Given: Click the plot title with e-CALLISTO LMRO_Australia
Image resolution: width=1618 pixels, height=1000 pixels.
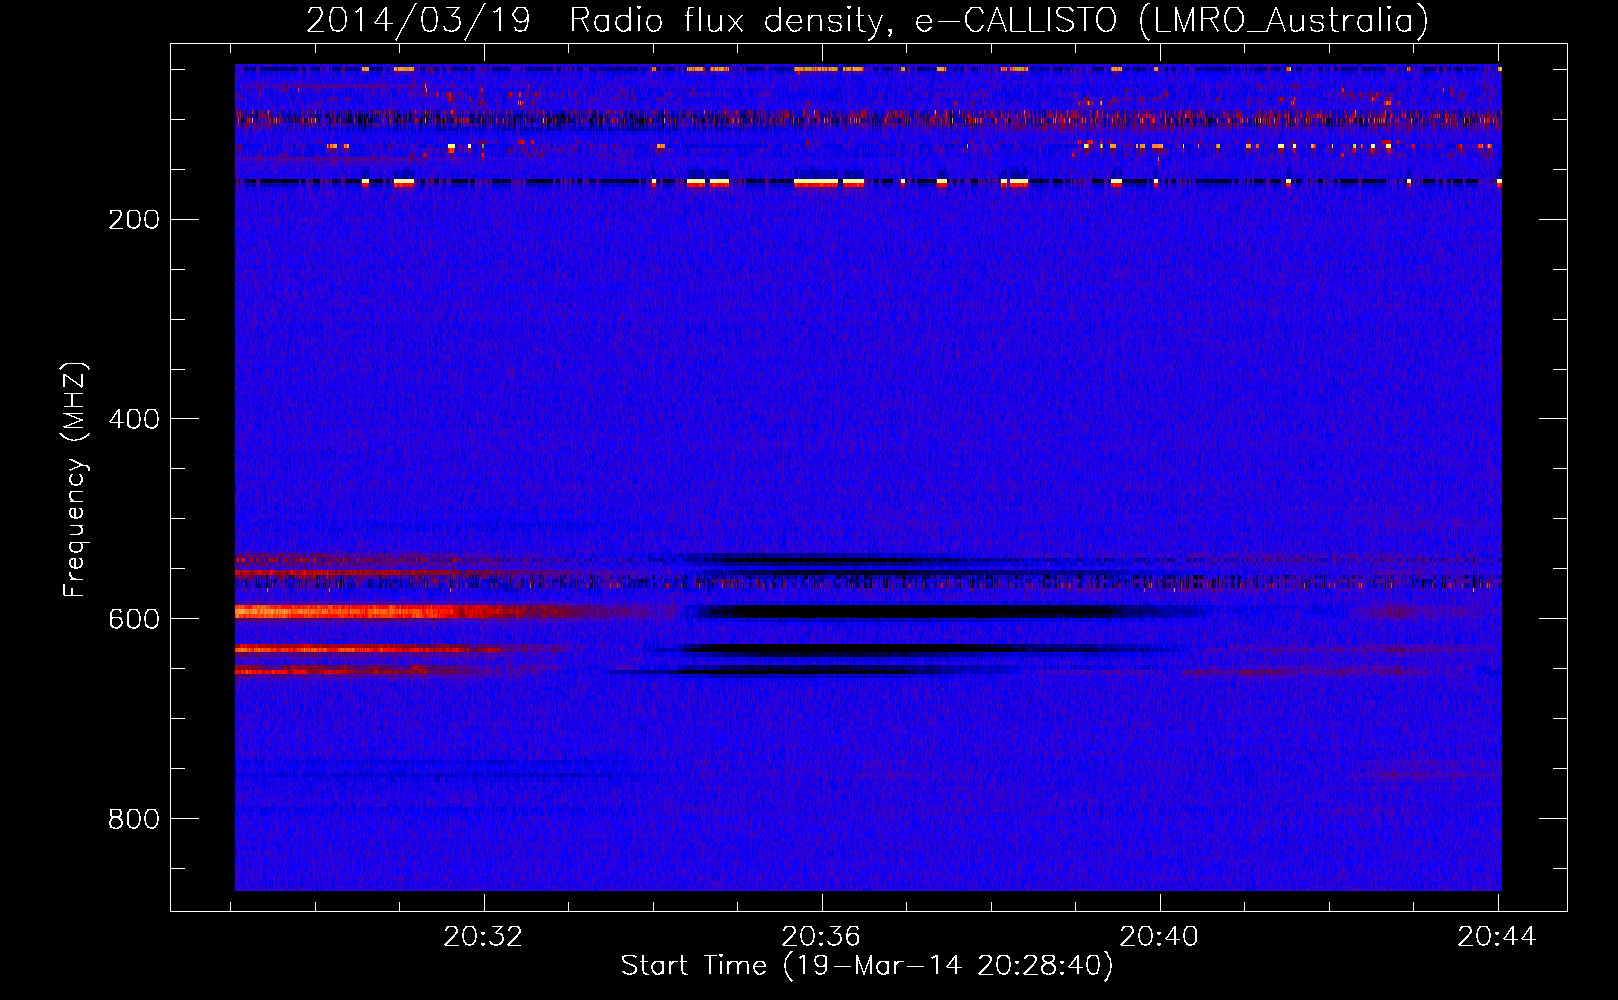Looking at the screenshot, I should (867, 20).
